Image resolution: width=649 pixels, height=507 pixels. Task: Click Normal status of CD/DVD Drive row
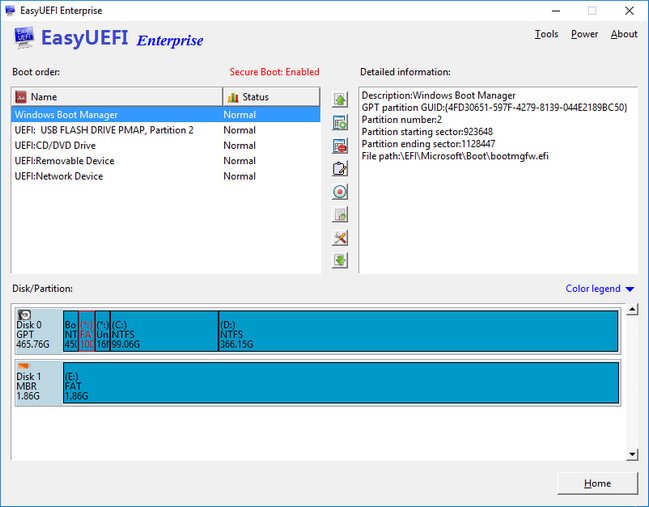coord(239,146)
